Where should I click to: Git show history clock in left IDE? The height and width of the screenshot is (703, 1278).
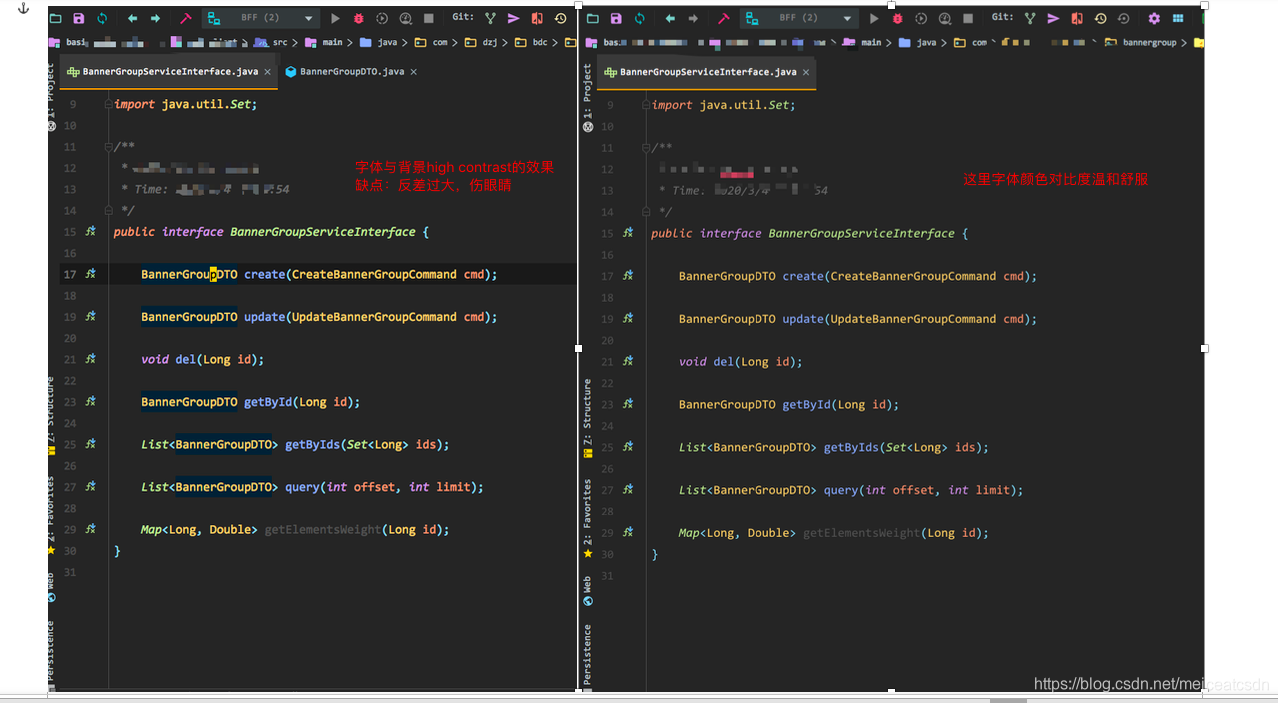(560, 18)
